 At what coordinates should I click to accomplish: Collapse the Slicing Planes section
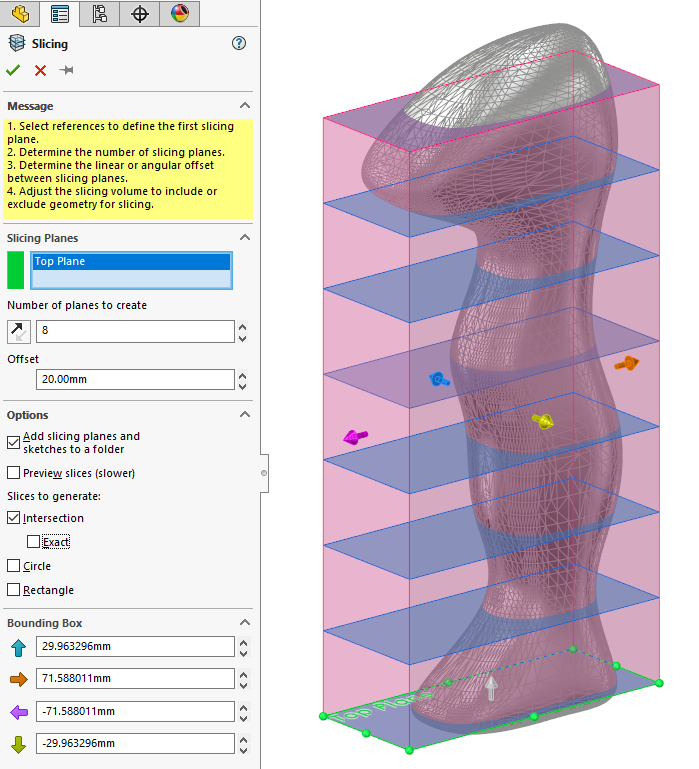point(244,238)
